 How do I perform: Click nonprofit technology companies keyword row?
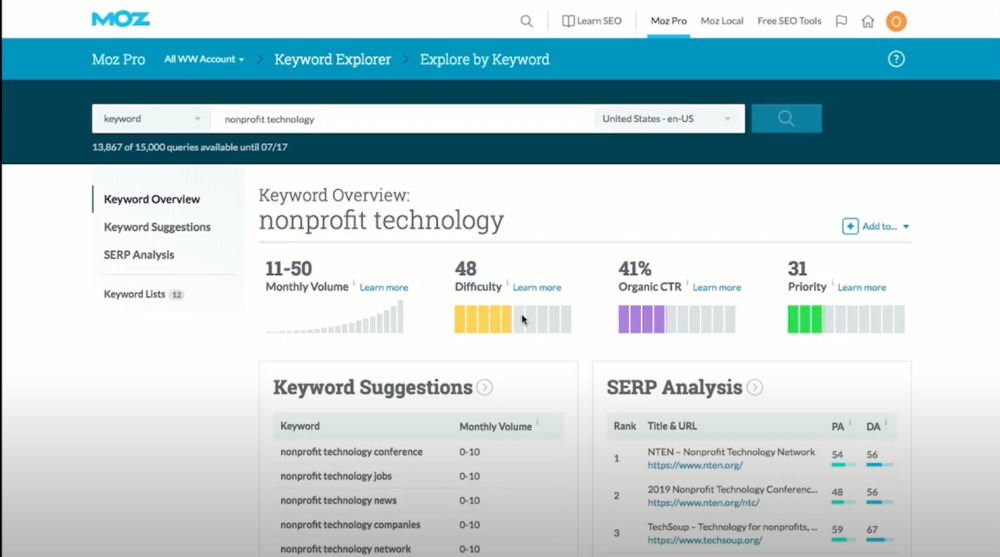(x=418, y=524)
